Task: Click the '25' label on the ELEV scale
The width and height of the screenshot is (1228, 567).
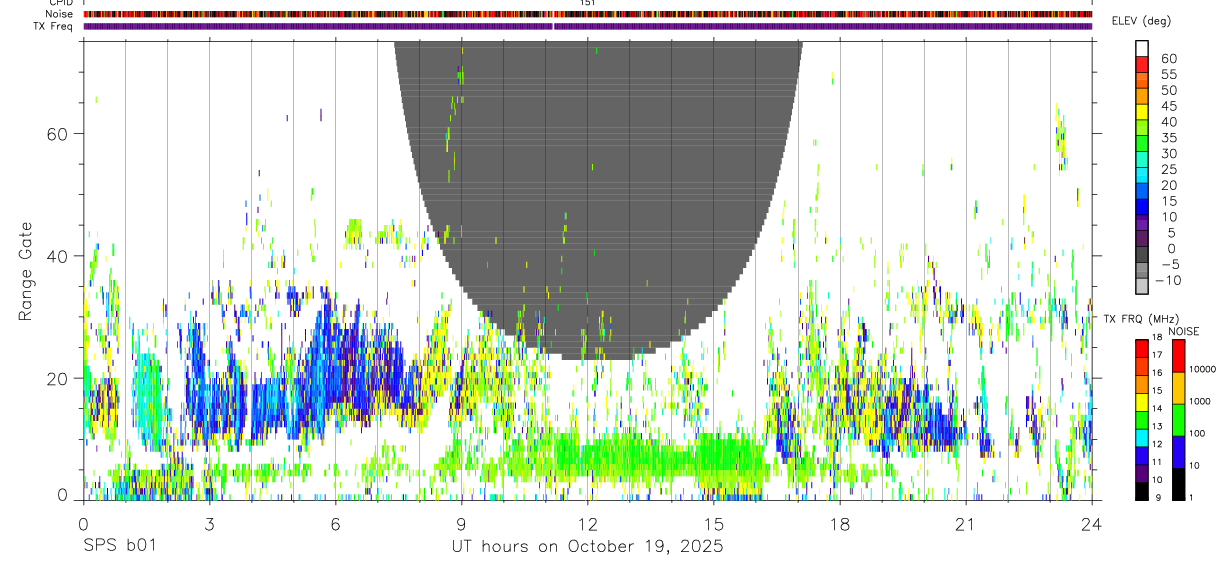Action: 1168,169
